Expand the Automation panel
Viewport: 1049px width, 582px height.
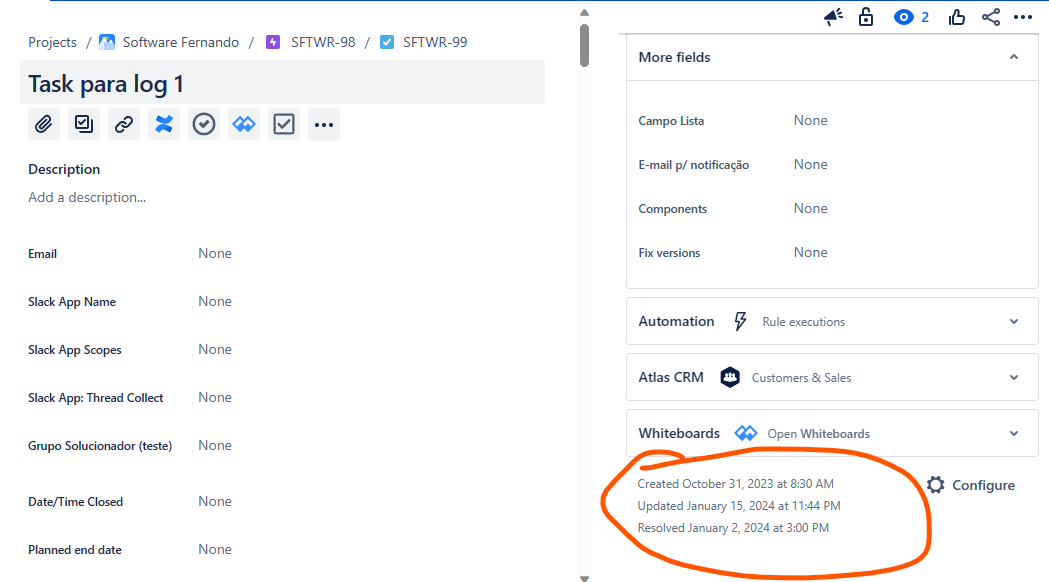(1014, 321)
